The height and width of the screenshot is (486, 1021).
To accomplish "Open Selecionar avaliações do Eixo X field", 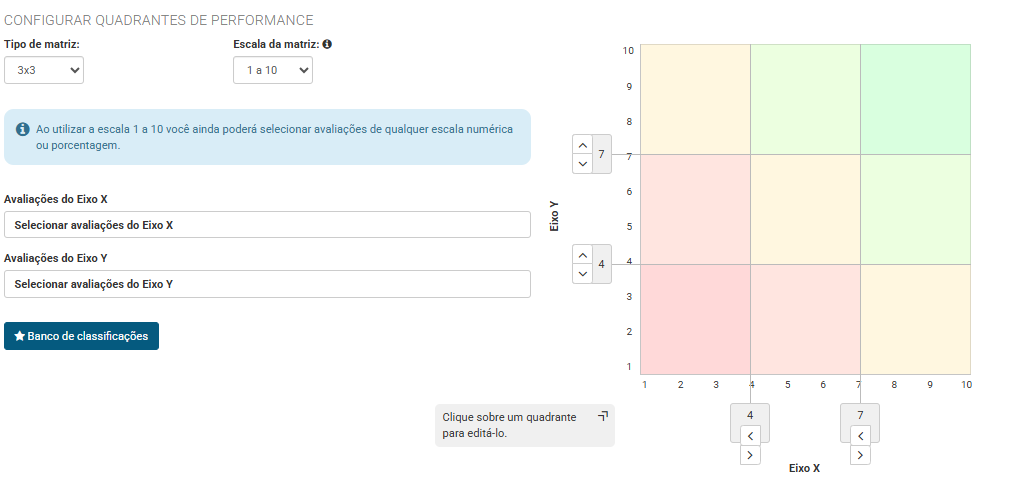I will (x=267, y=225).
